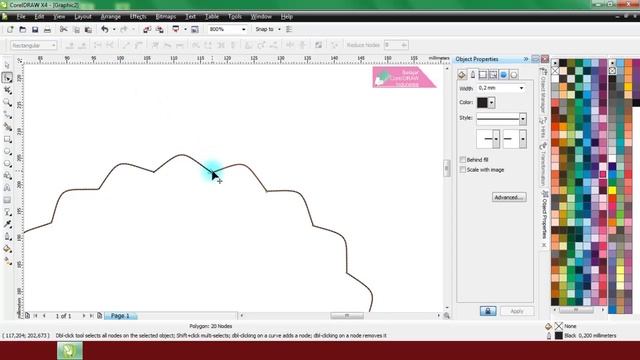Open the Welcome Screen toolbar icon
This screenshot has width=640, height=360.
click(195, 29)
